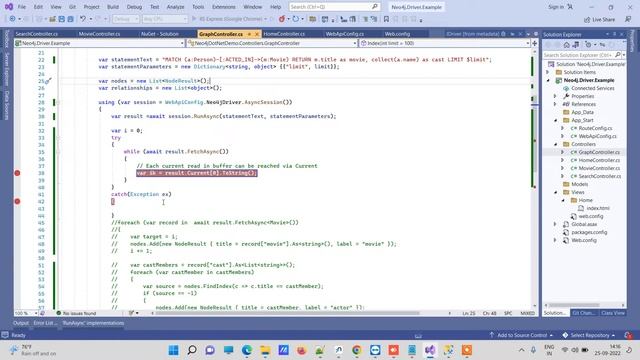Click the Open File folder icon in toolbar

click(53, 19)
